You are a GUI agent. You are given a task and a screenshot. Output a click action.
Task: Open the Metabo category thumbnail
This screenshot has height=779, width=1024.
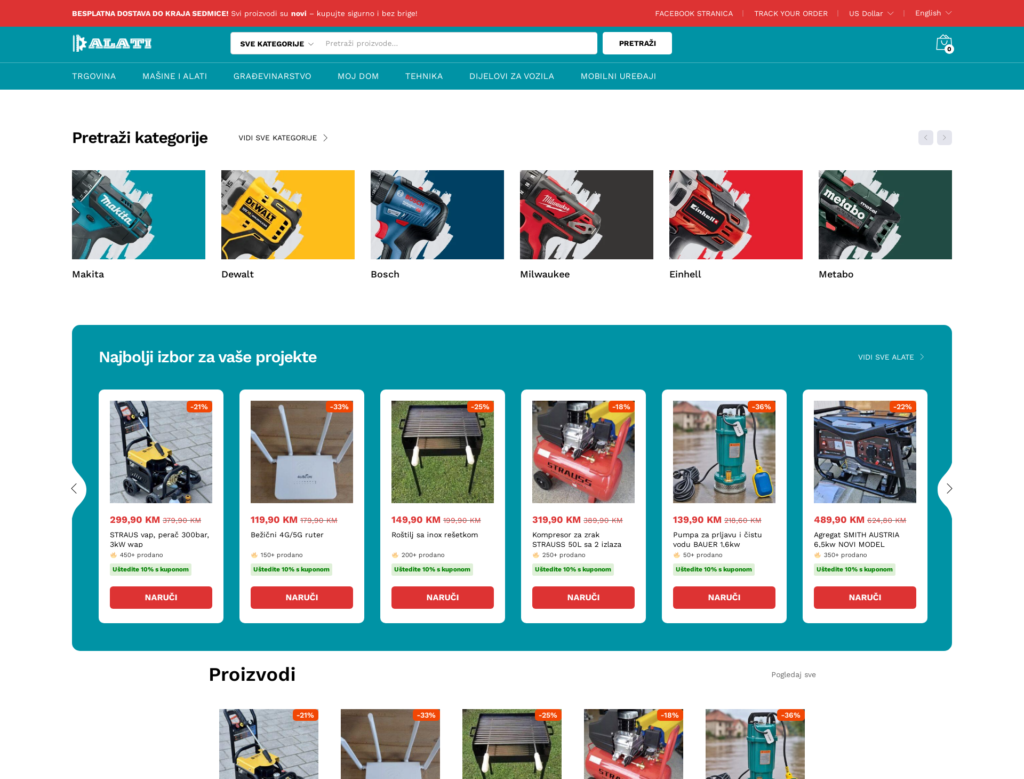click(x=885, y=215)
